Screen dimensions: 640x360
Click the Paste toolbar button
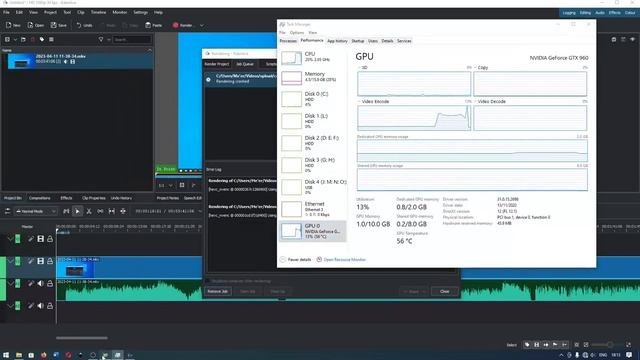pyautogui.click(x=153, y=25)
